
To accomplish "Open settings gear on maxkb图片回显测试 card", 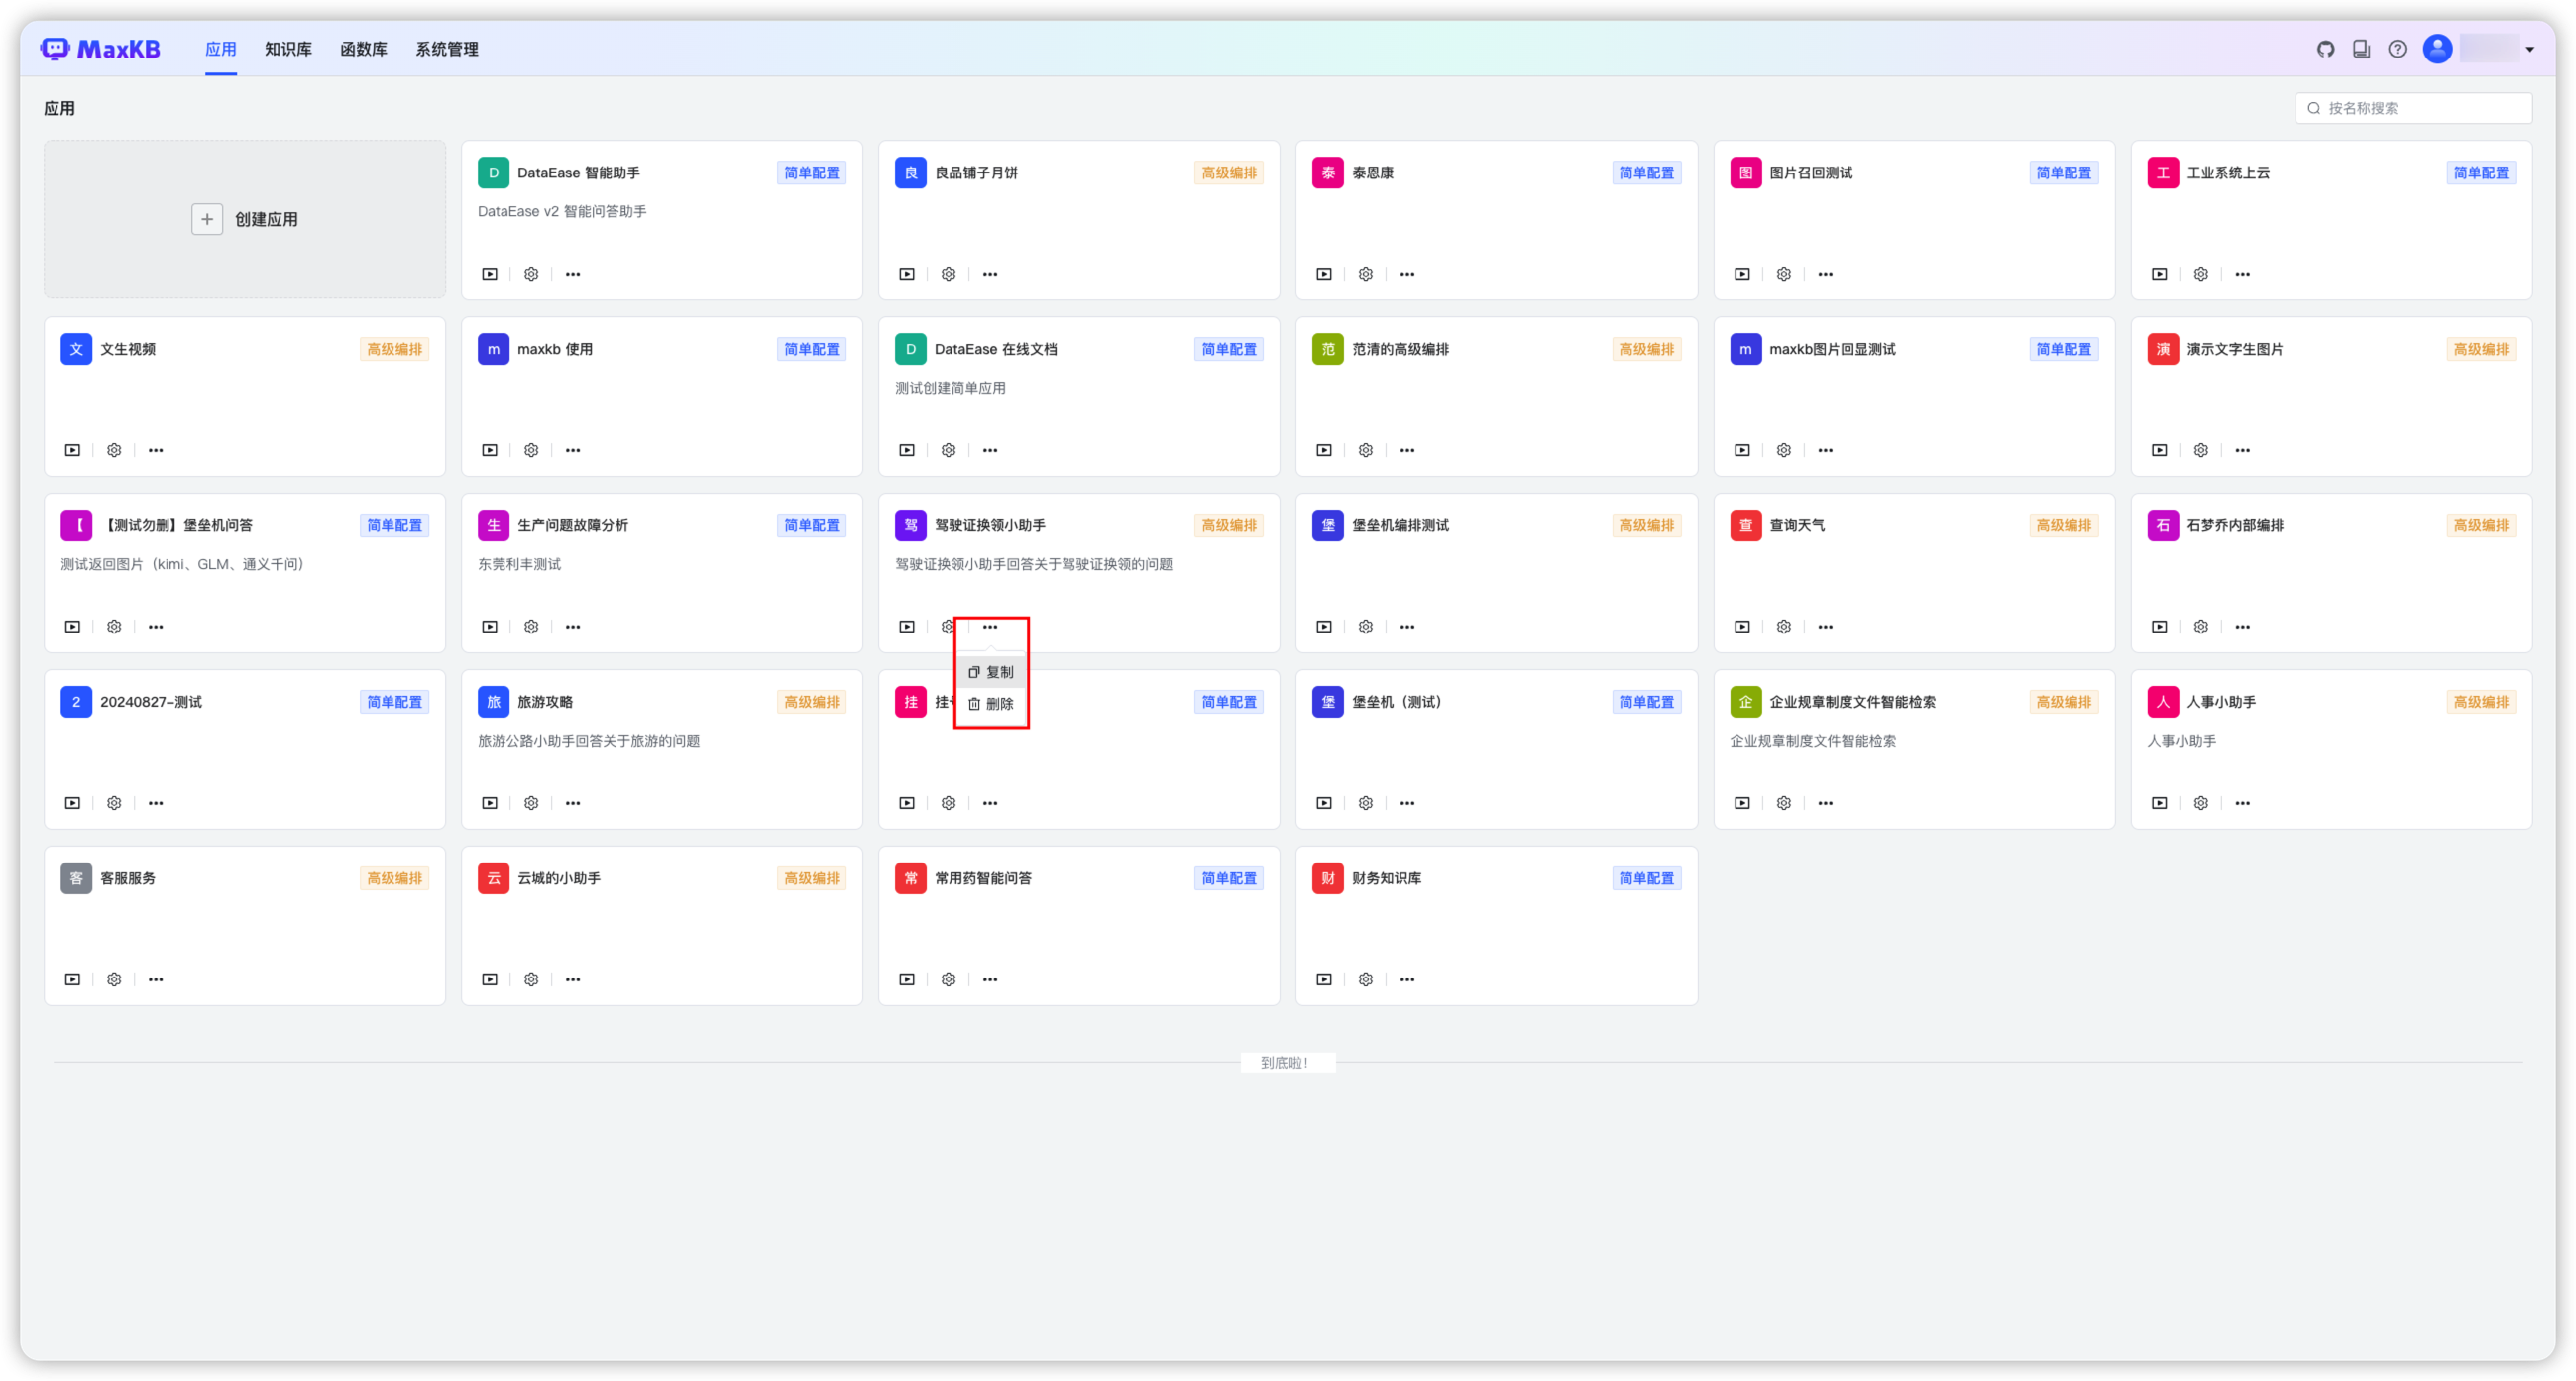I will (1784, 451).
